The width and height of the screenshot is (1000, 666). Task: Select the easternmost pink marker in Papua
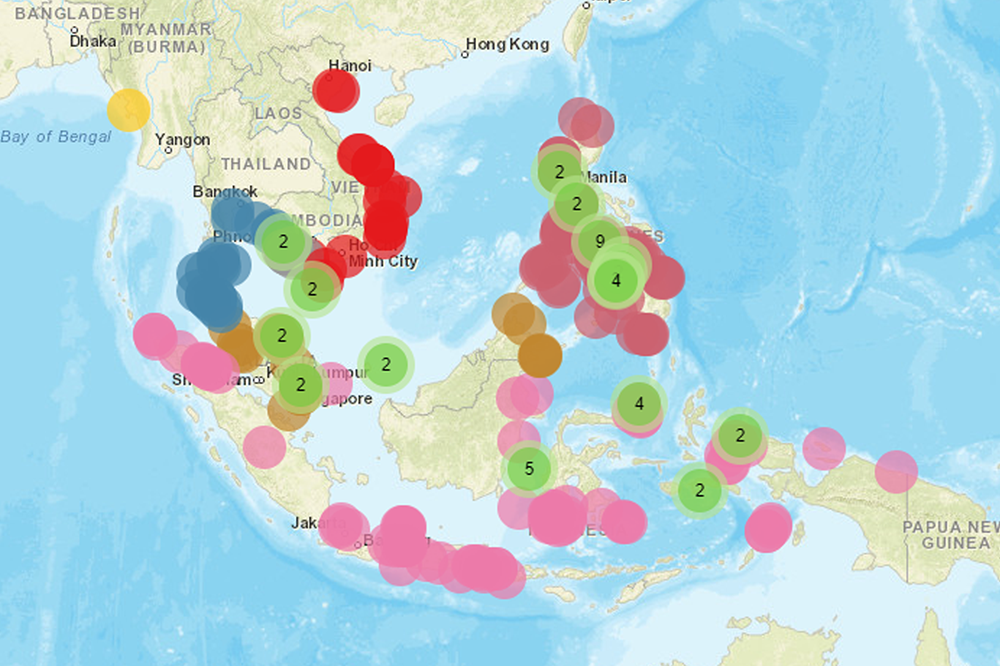tap(896, 472)
